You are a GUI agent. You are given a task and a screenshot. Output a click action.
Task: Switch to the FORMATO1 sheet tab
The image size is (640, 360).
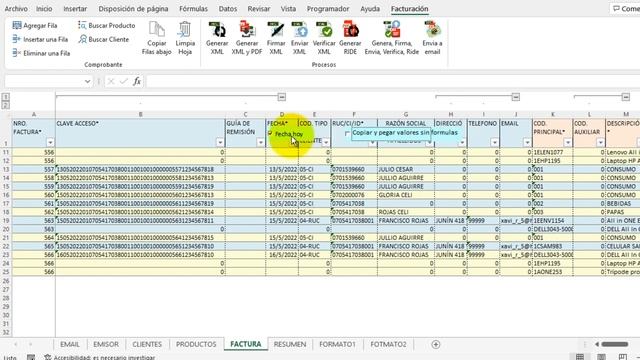pyautogui.click(x=337, y=344)
